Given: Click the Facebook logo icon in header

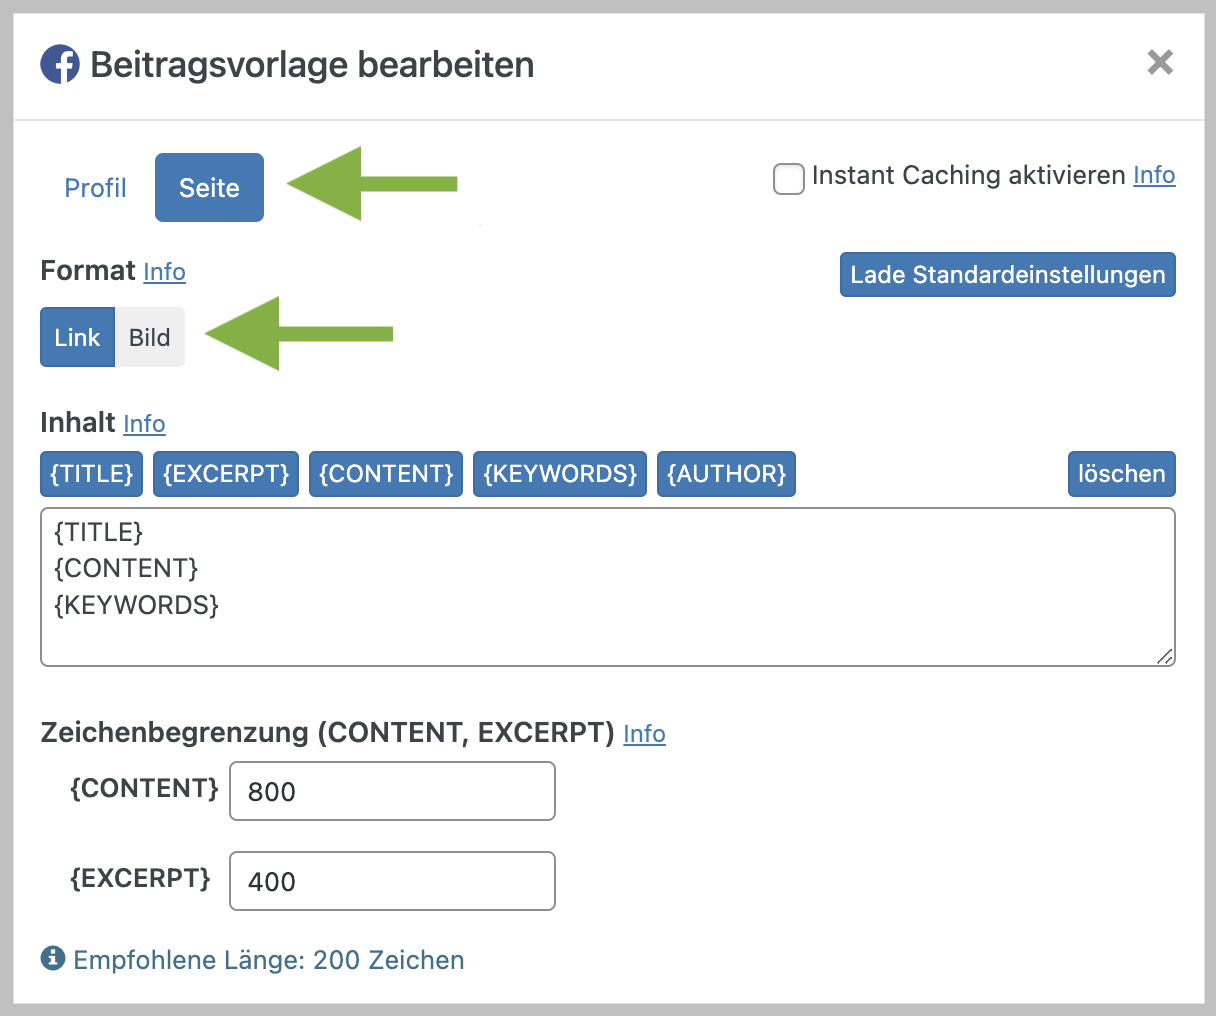Looking at the screenshot, I should click(x=60, y=65).
